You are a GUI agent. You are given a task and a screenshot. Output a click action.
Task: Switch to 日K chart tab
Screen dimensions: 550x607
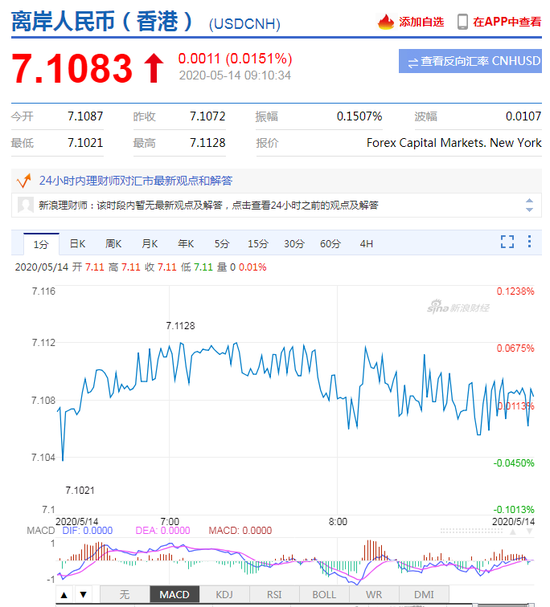click(77, 244)
